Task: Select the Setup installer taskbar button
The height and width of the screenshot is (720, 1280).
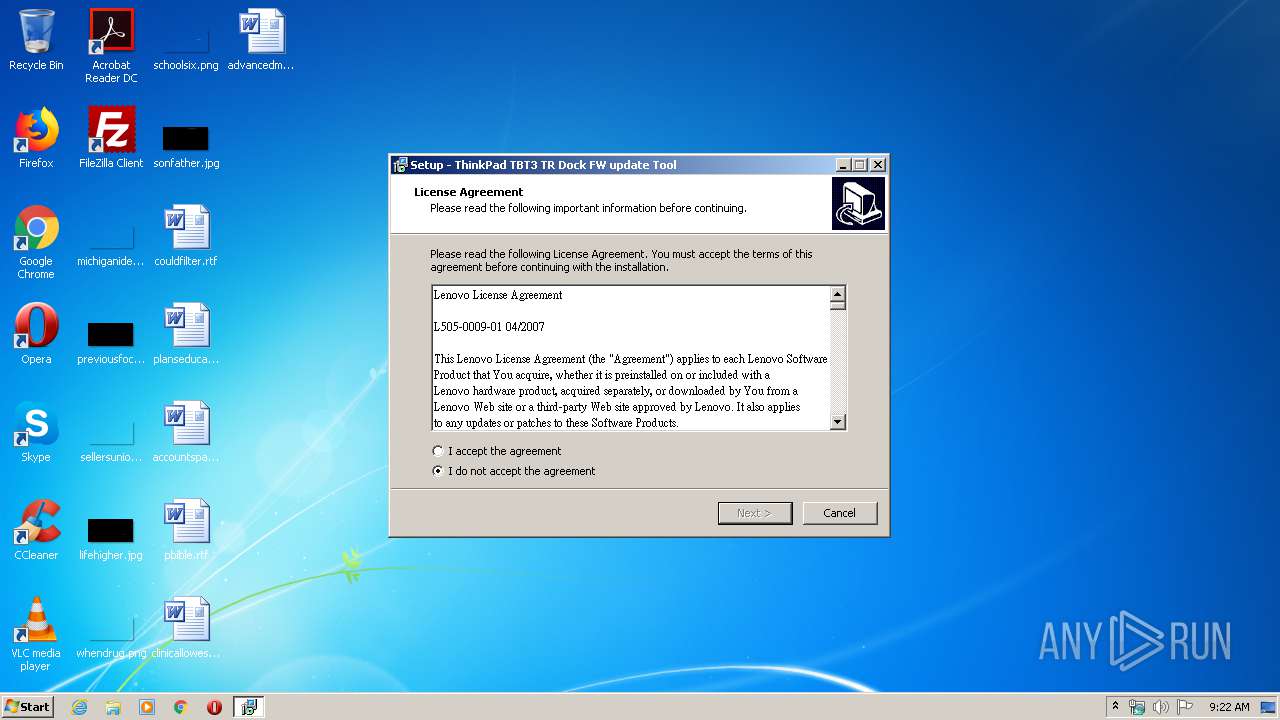Action: click(x=249, y=707)
